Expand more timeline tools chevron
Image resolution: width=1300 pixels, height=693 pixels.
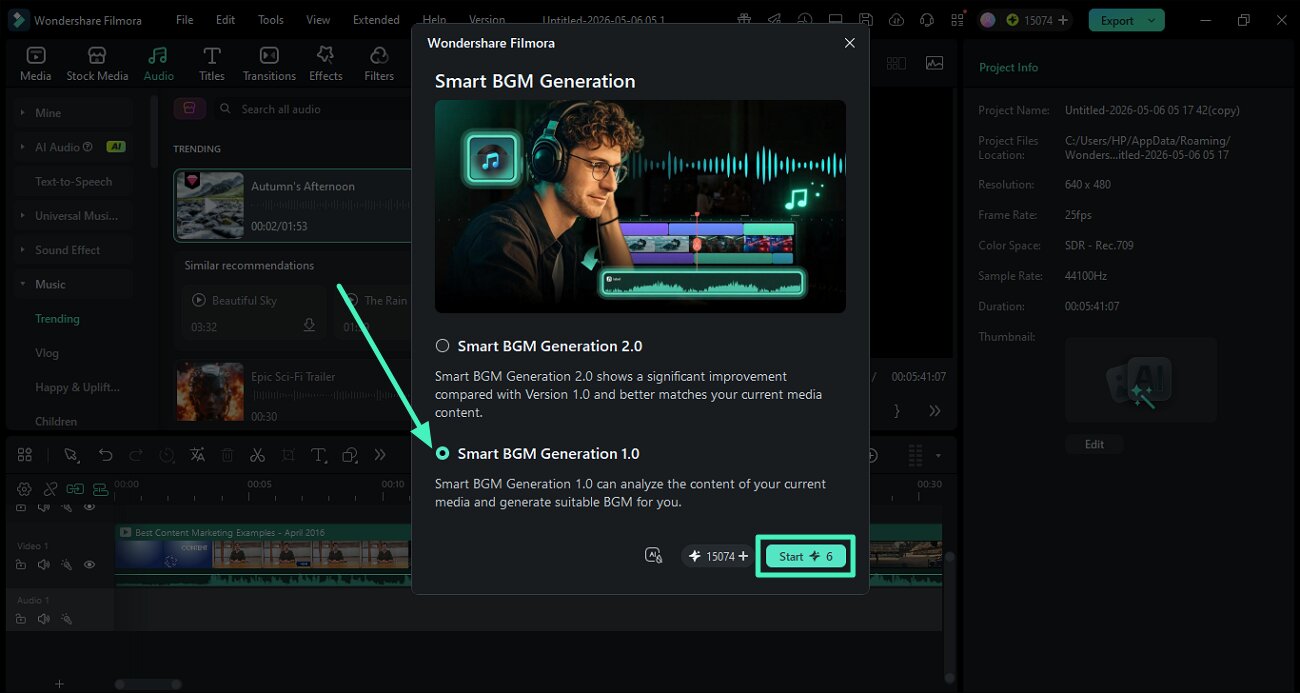click(380, 455)
